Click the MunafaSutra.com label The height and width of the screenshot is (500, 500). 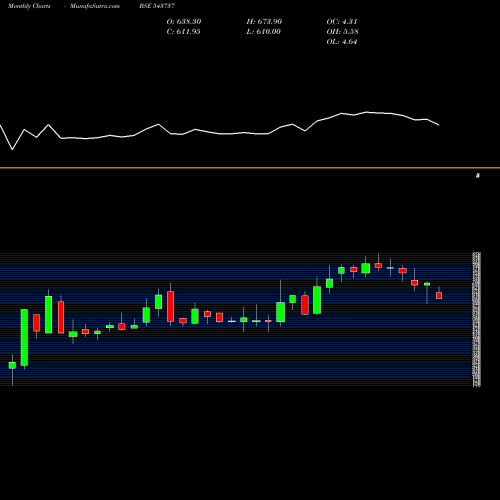pos(95,6)
